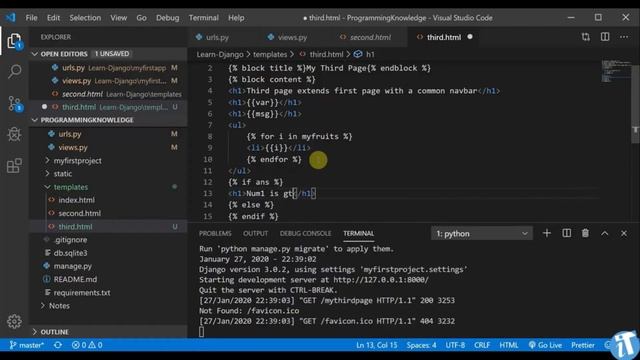Split the editor to the right
640x360 pixels.
(605, 37)
